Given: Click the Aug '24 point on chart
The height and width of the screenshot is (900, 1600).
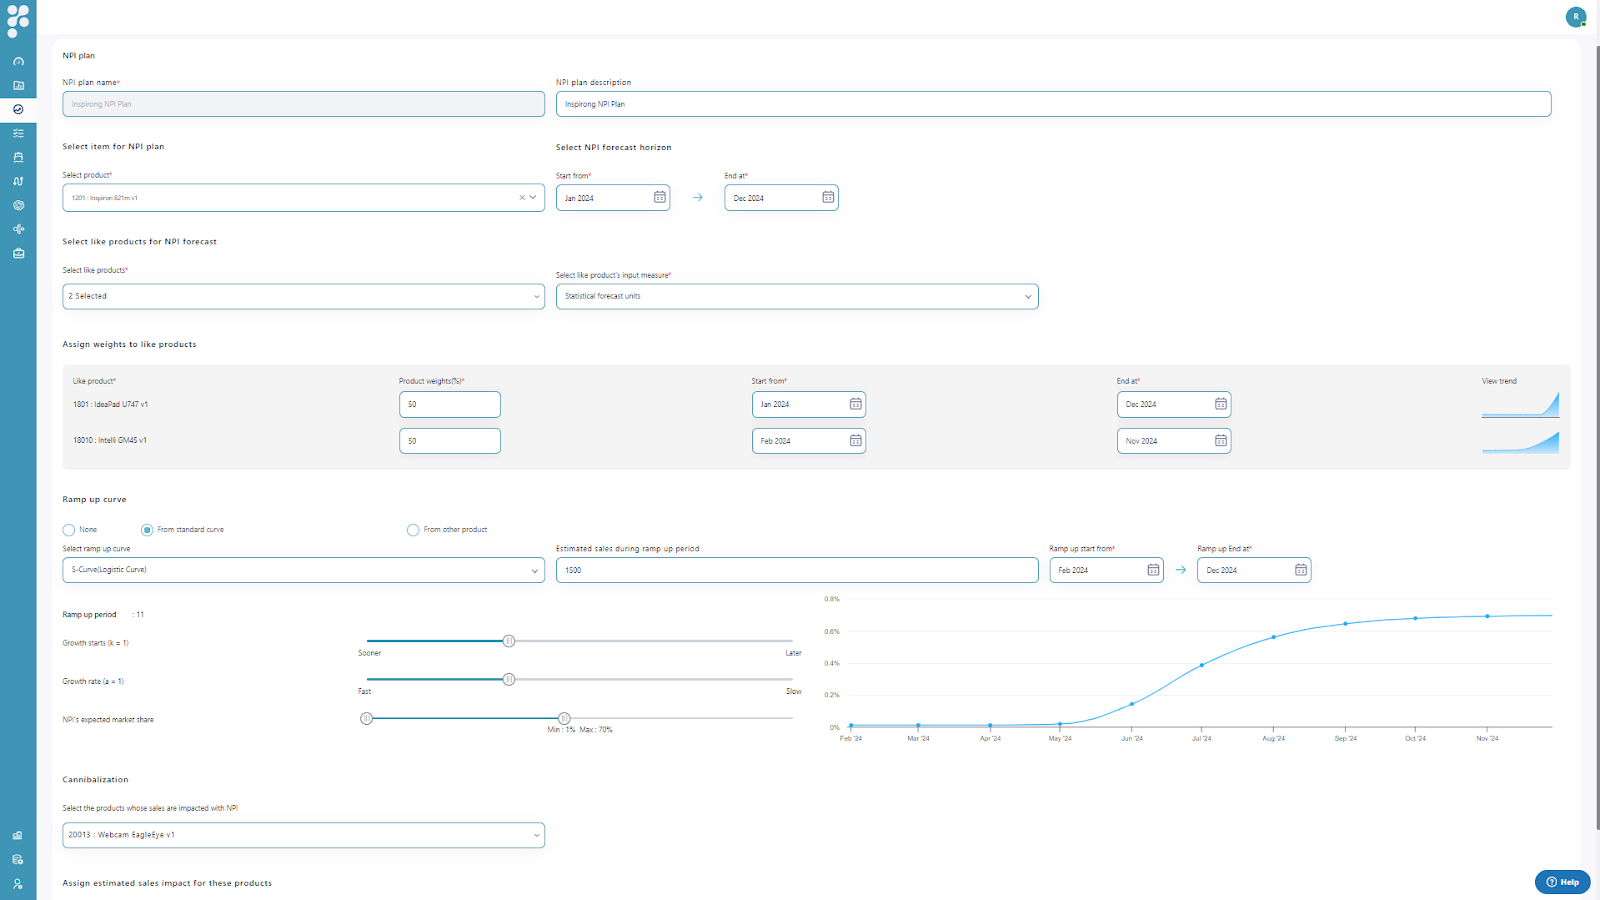Looking at the screenshot, I should (x=1274, y=637).
